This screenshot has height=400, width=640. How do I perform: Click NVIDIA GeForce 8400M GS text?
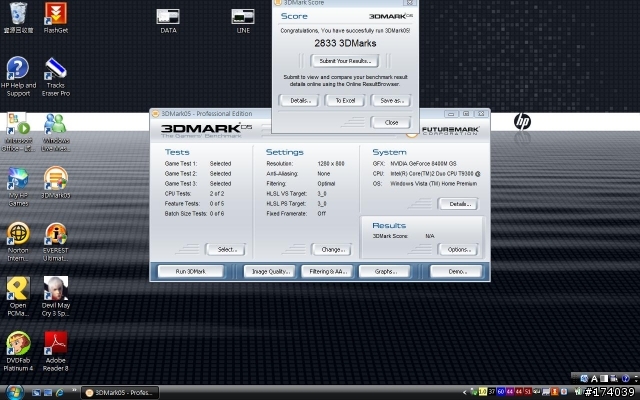pos(423,164)
